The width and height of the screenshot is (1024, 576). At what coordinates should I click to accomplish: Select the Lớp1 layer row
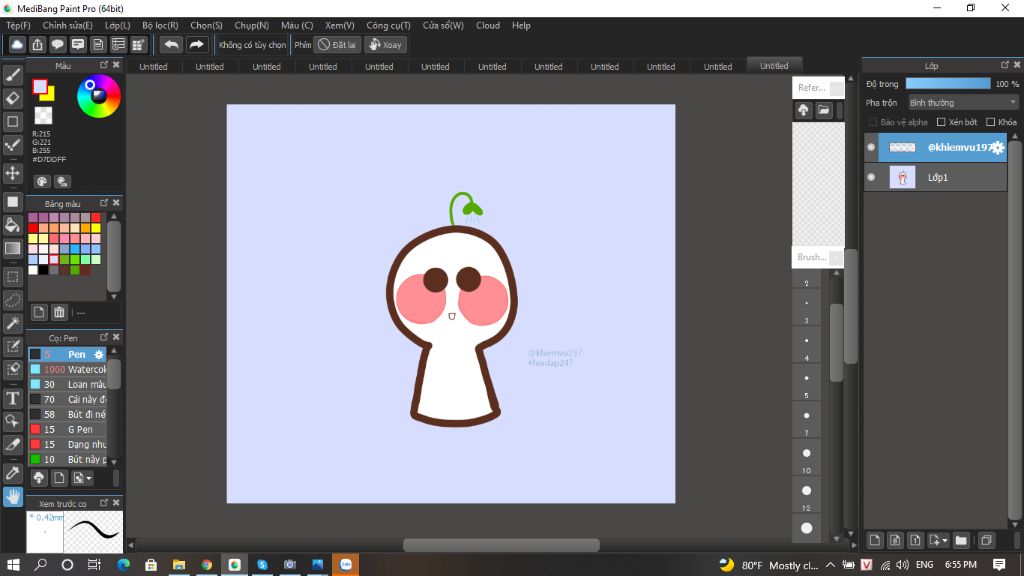935,177
